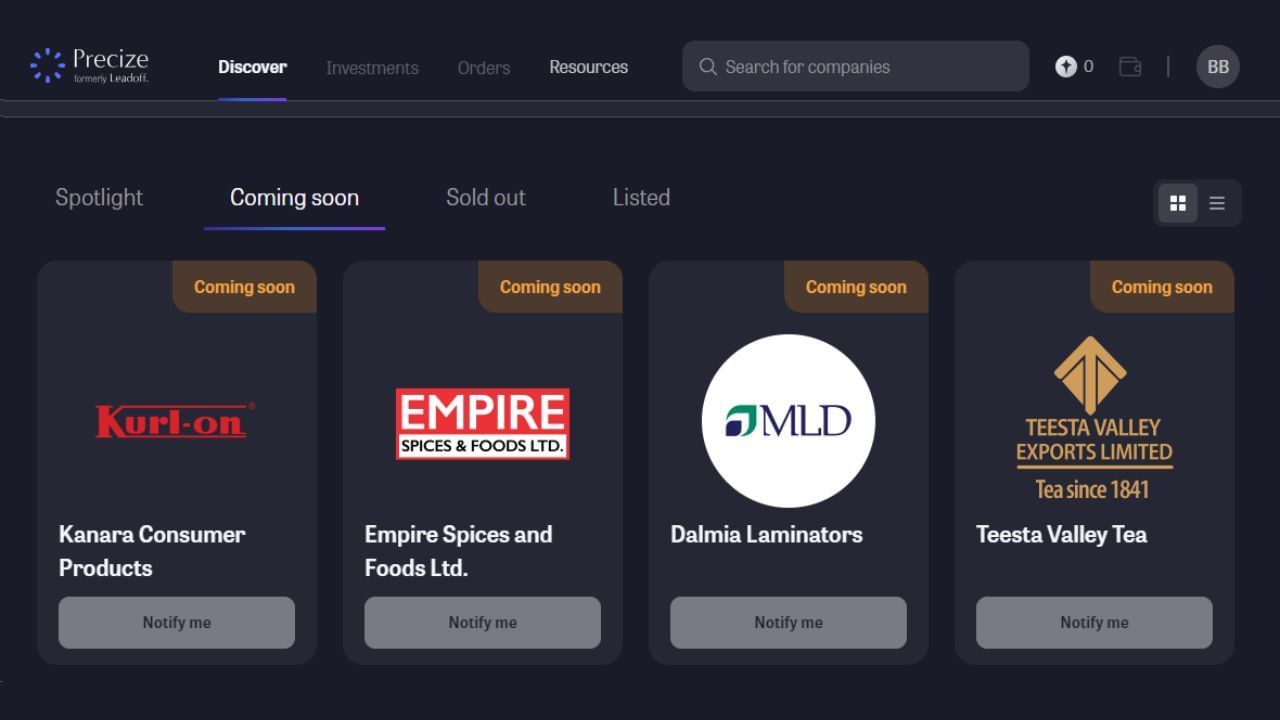The height and width of the screenshot is (720, 1280).
Task: Switch to the Sold out tab
Action: click(486, 197)
